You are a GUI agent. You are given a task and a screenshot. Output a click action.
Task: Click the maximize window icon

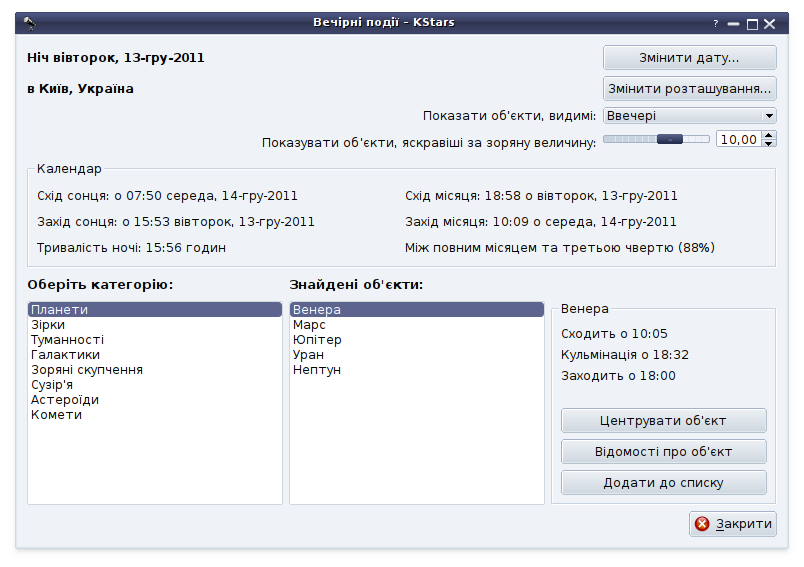click(x=753, y=23)
